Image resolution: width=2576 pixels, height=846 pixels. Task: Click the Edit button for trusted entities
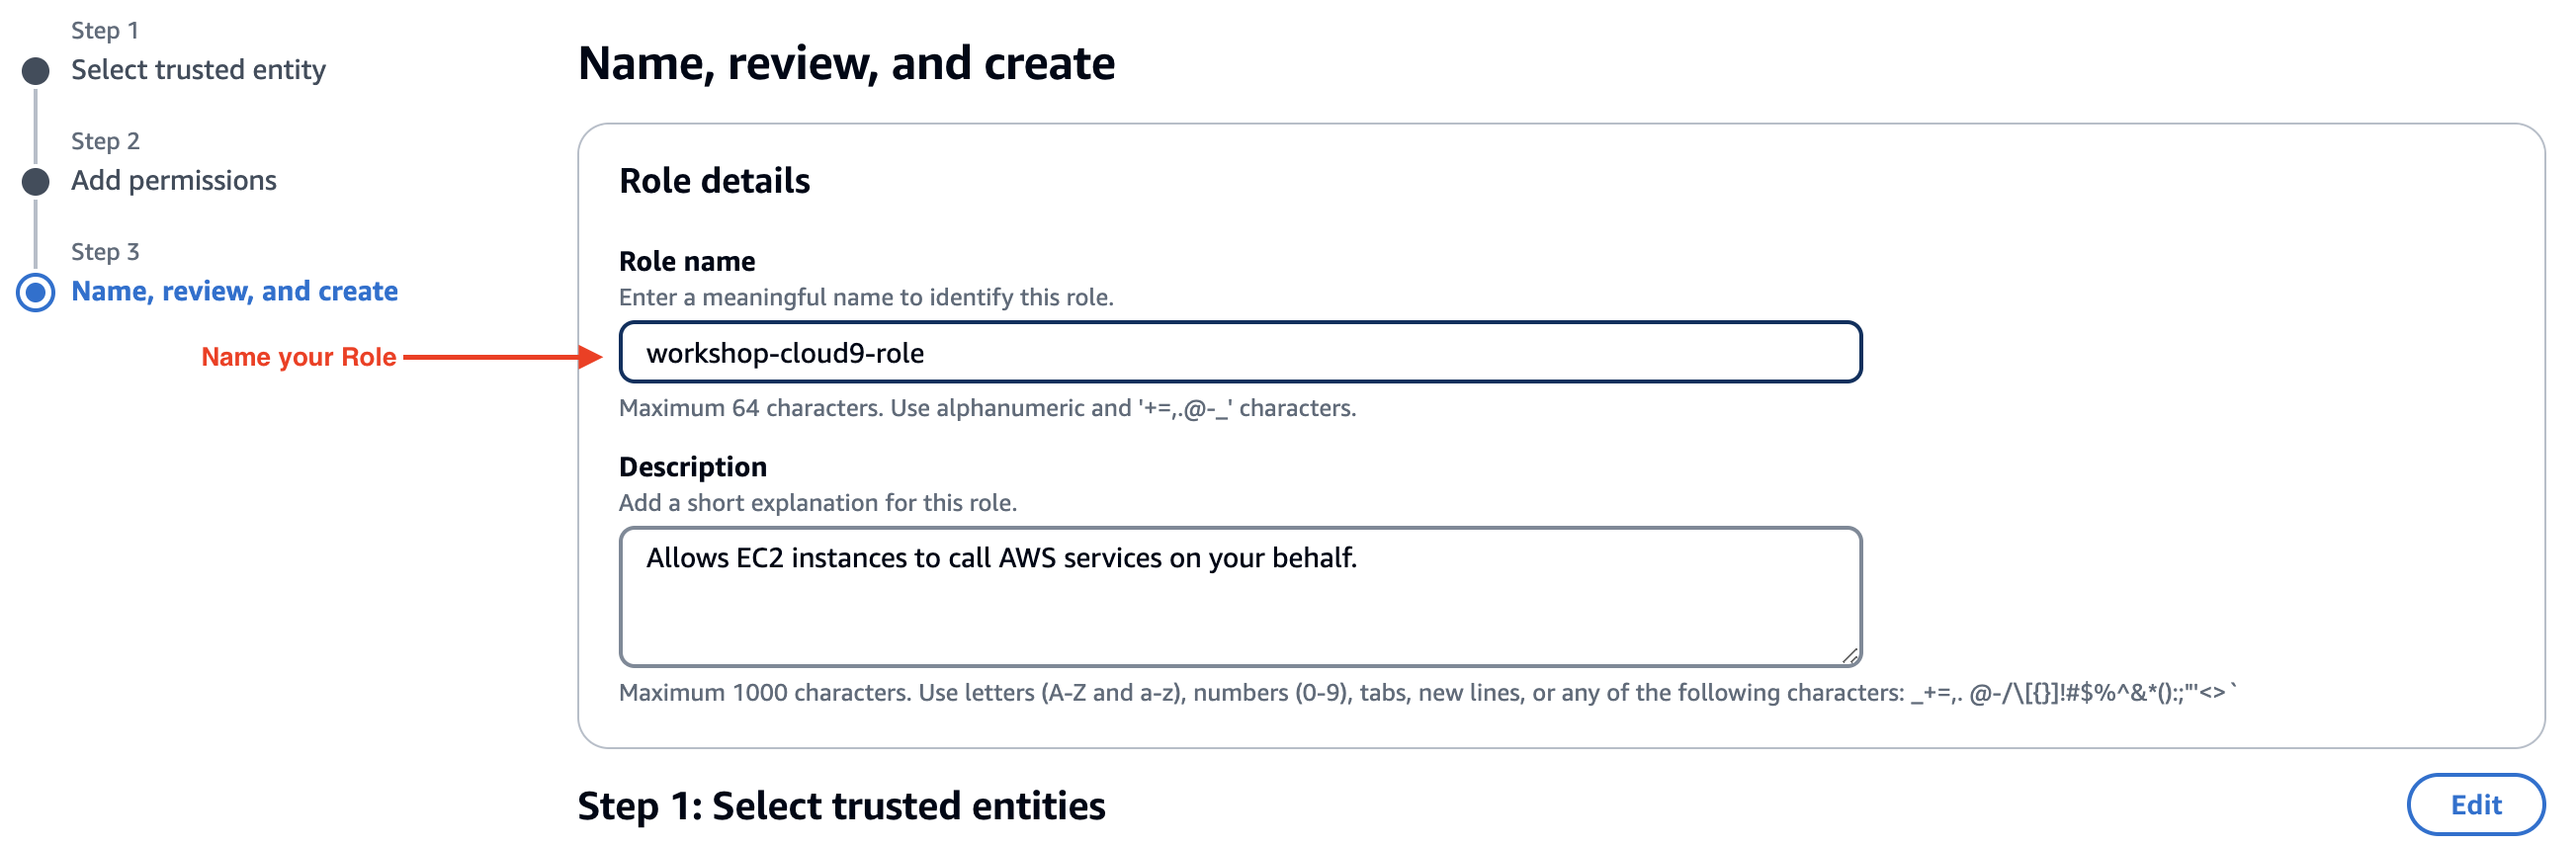(x=2475, y=804)
